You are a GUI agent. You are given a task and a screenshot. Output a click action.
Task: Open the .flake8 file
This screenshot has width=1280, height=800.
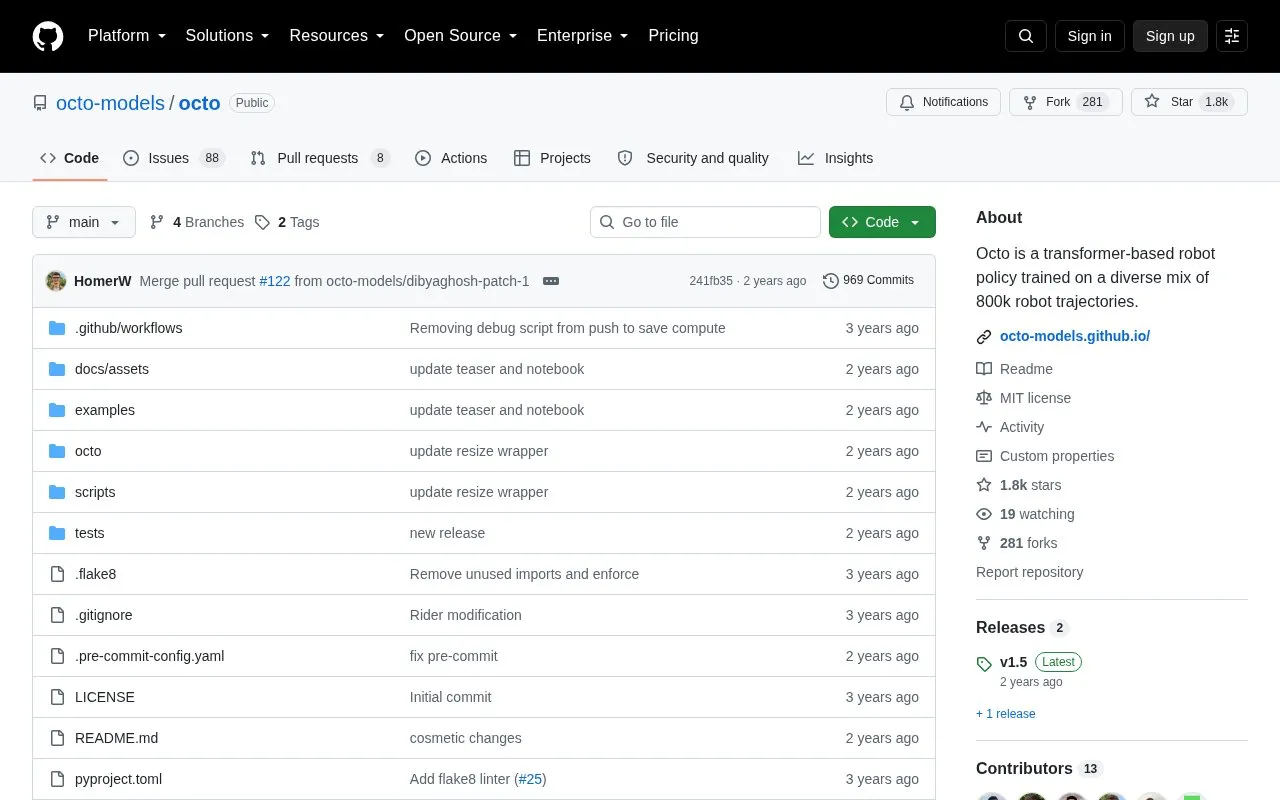click(96, 574)
